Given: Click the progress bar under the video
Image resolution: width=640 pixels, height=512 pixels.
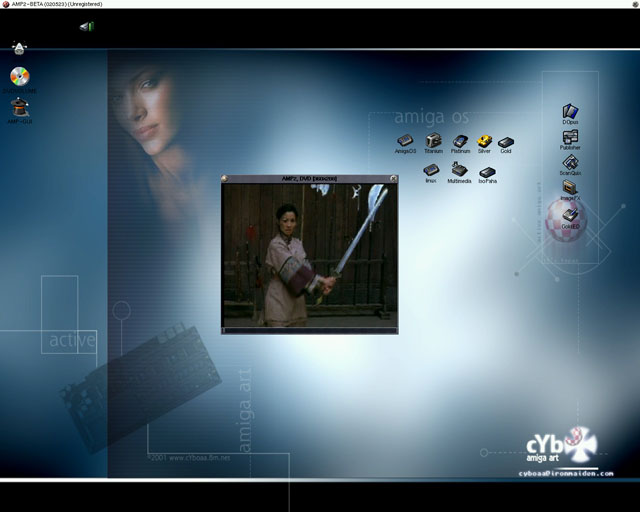Looking at the screenshot, I should pyautogui.click(x=309, y=328).
